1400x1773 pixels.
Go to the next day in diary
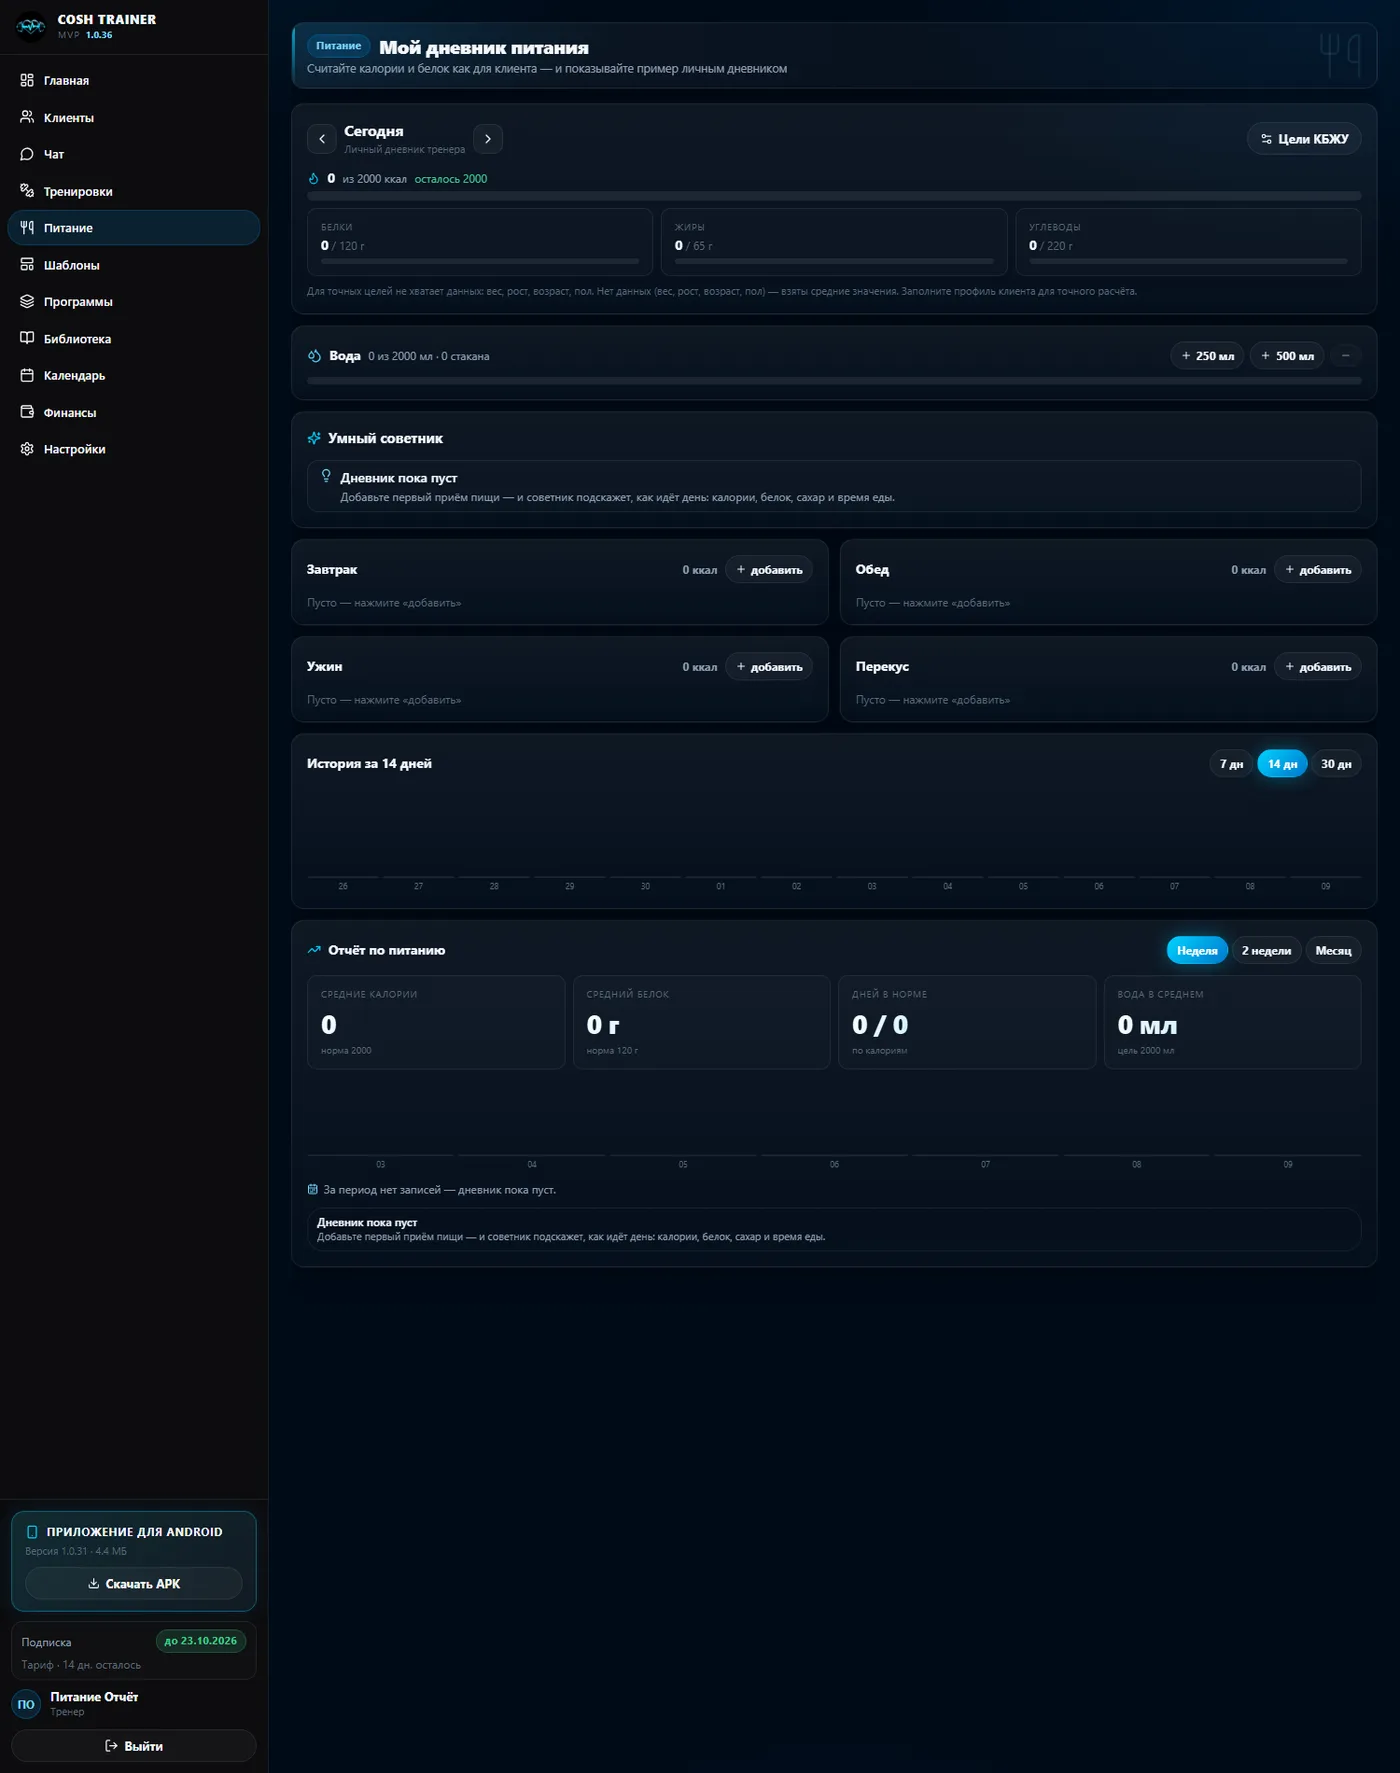click(x=488, y=139)
